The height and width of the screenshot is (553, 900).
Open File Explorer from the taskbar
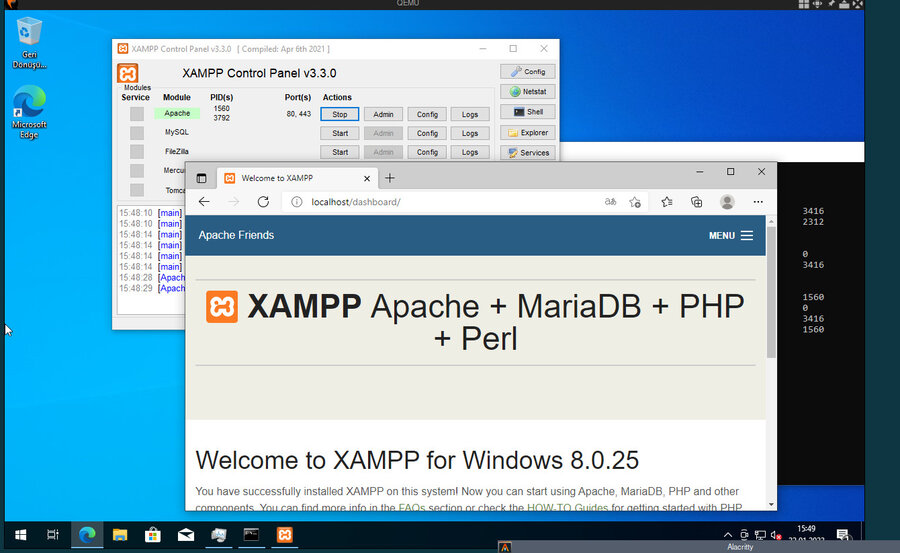tap(119, 535)
